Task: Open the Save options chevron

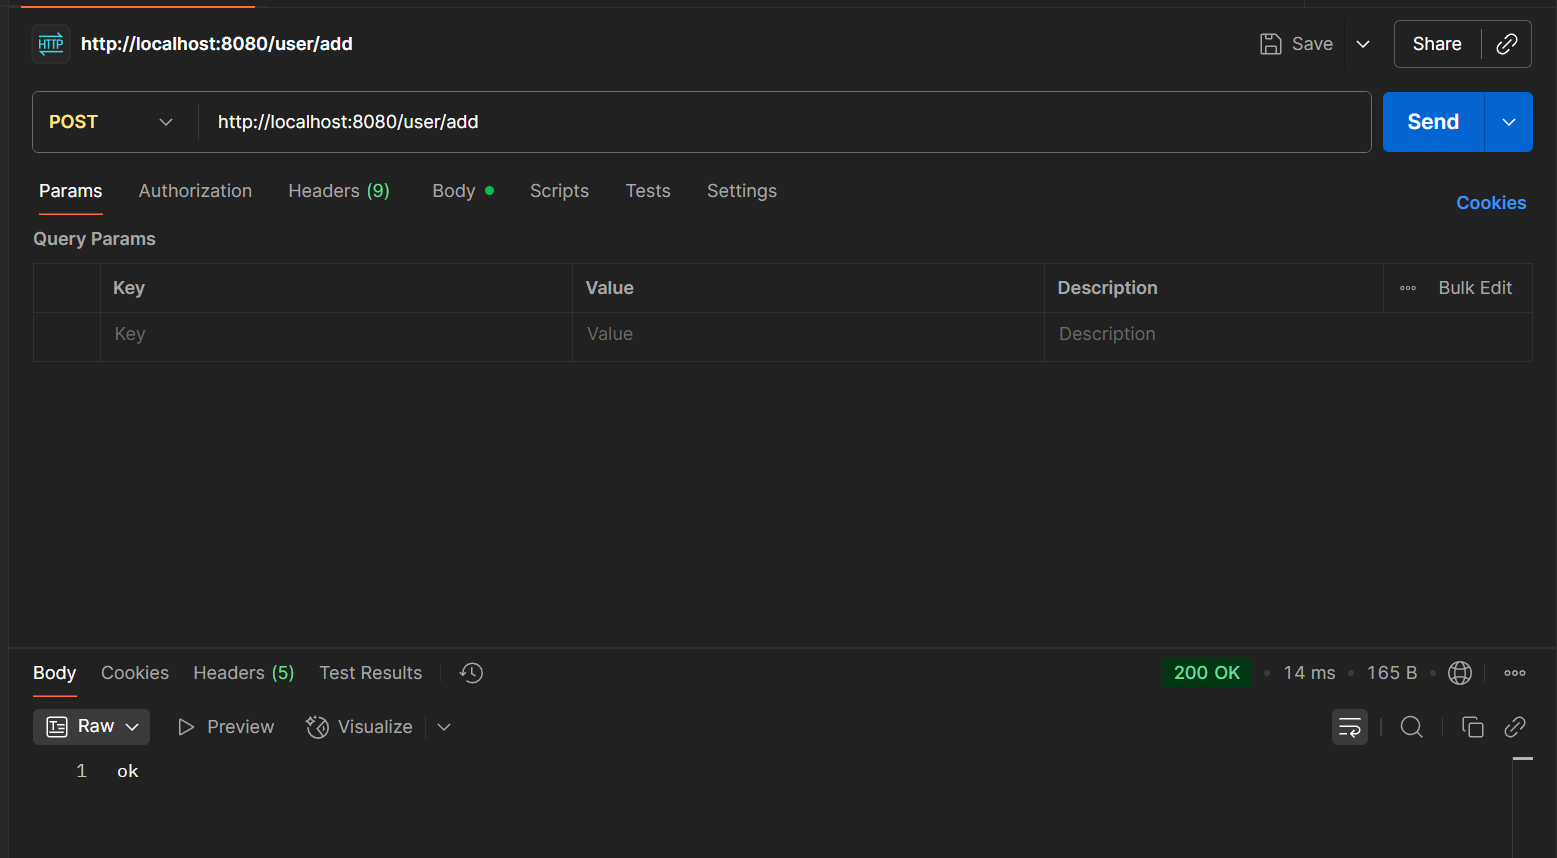Action: point(1362,44)
